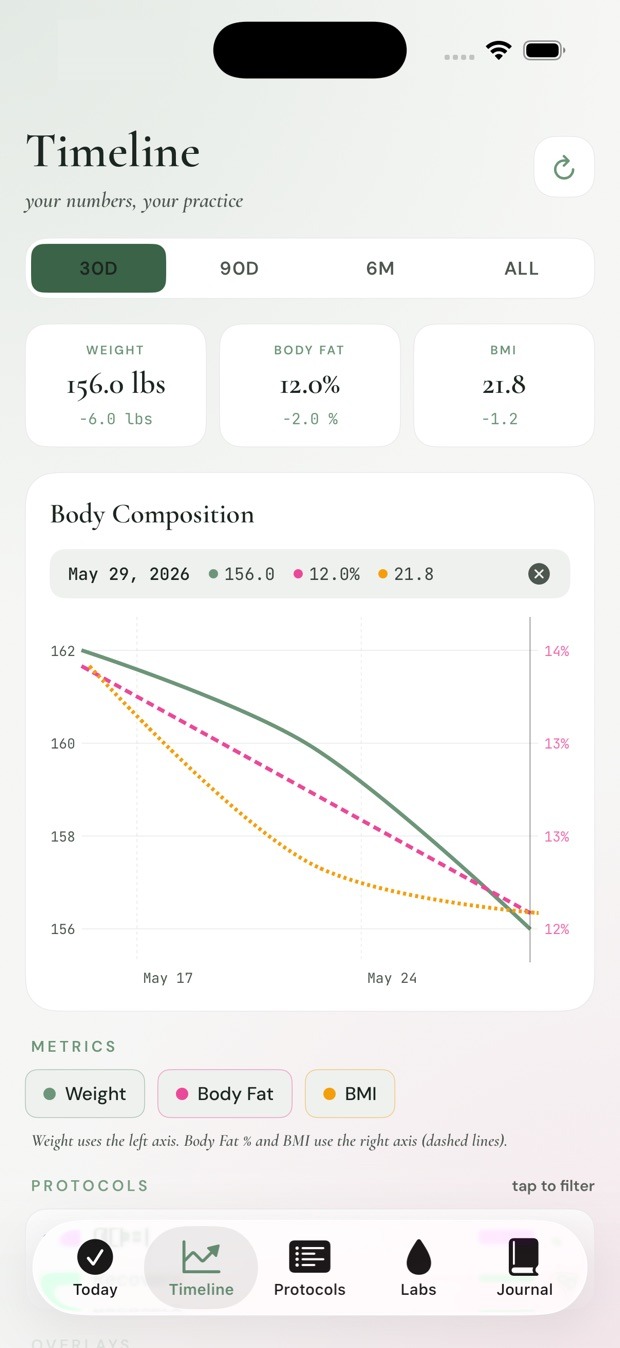Select the 30D time range
The width and height of the screenshot is (620, 1348).
(98, 268)
